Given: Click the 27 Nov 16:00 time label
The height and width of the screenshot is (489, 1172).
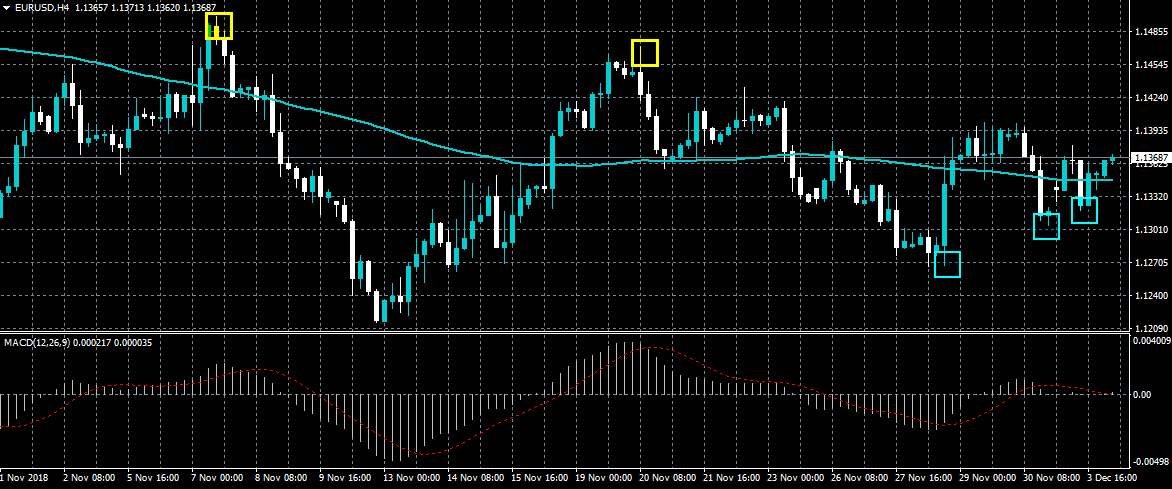Looking at the screenshot, I should pyautogui.click(x=925, y=477).
